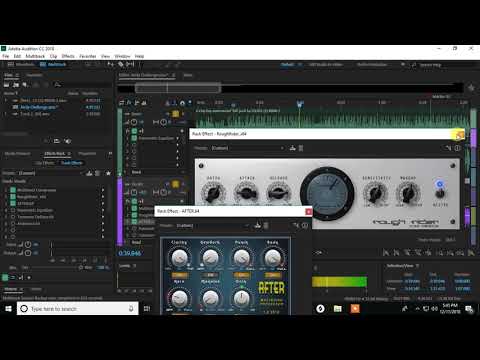Toggle track 1 Parametric Equalizer slot power
480x360 pixels.
134,138
